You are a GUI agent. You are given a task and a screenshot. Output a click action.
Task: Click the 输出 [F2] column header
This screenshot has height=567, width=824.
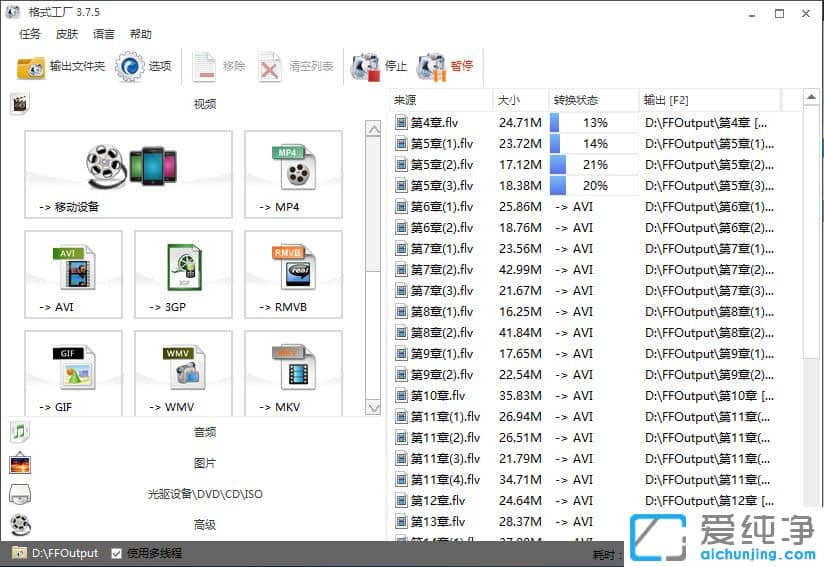tap(709, 100)
